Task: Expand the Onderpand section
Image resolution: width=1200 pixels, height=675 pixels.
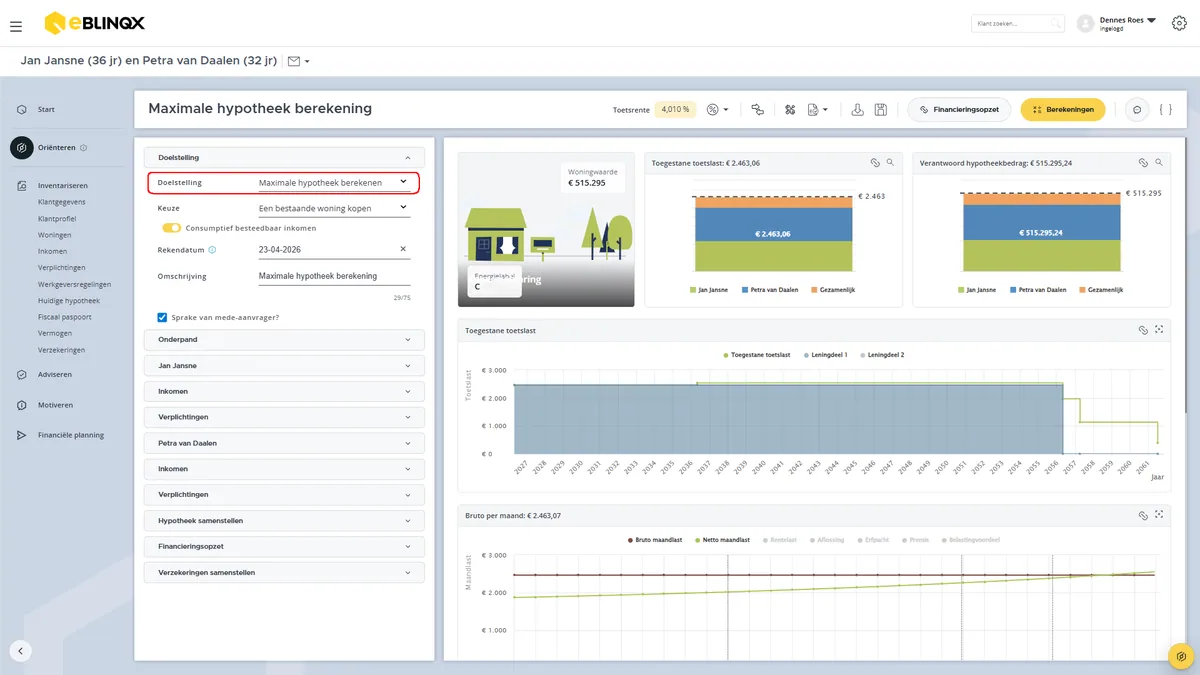Action: tap(285, 340)
